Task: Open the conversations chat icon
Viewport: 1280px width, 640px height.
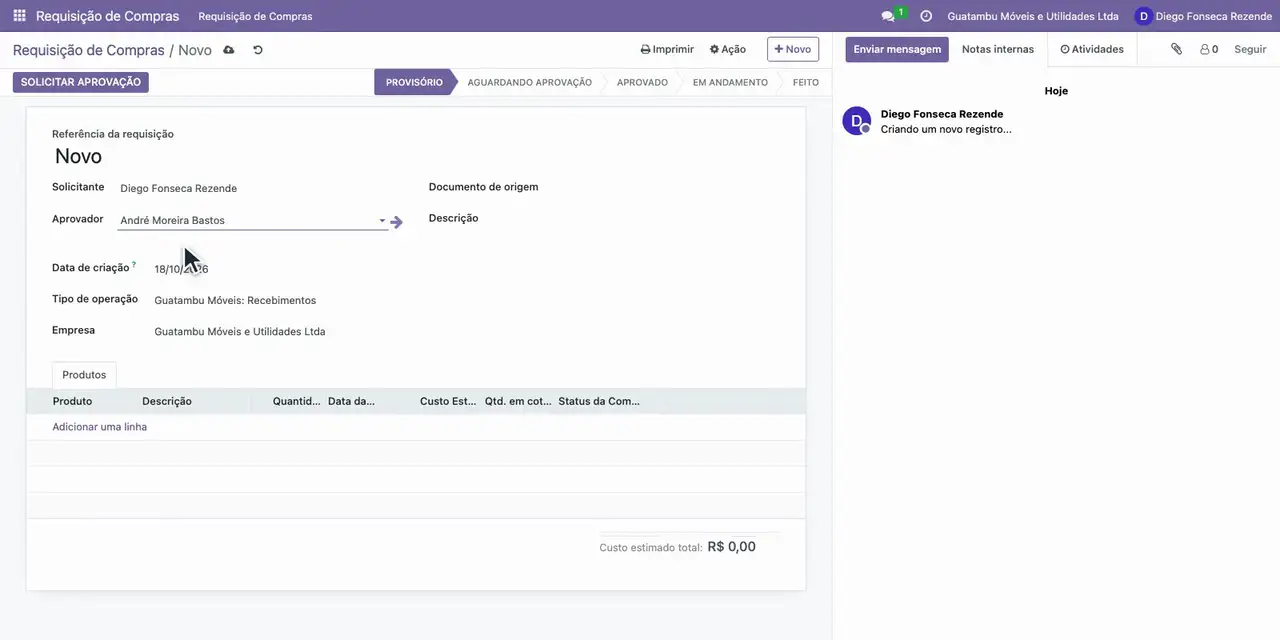Action: tap(888, 16)
